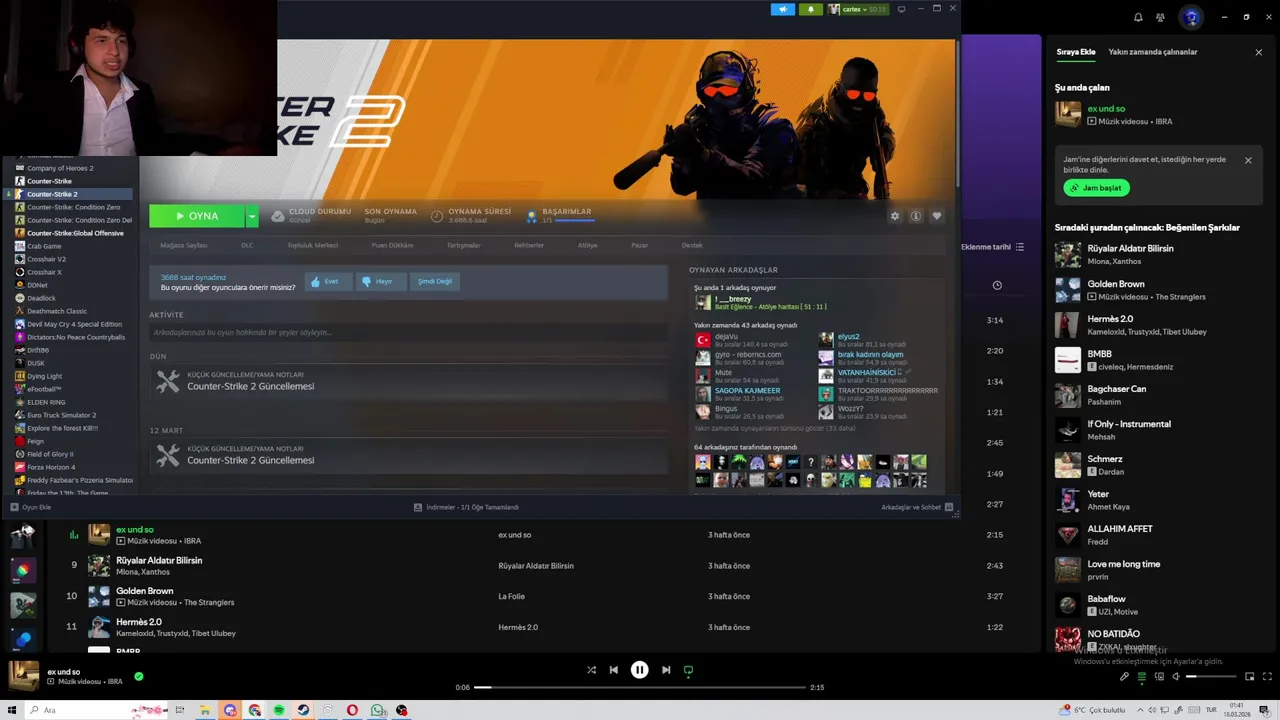Open the Puan Dükkânı tab
Viewport: 1280px width, 720px height.
(x=392, y=245)
